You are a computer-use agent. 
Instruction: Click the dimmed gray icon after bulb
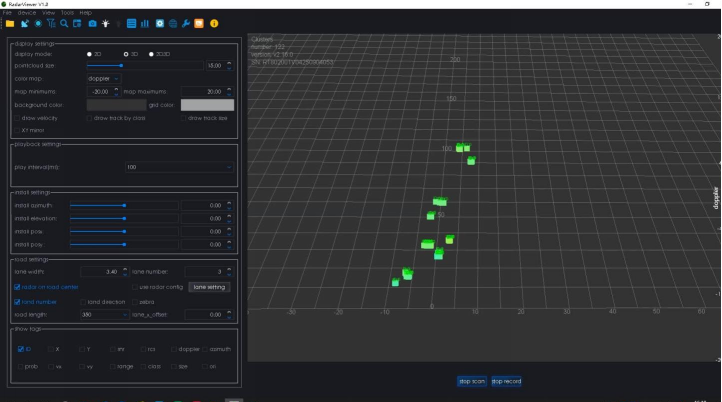(118, 23)
